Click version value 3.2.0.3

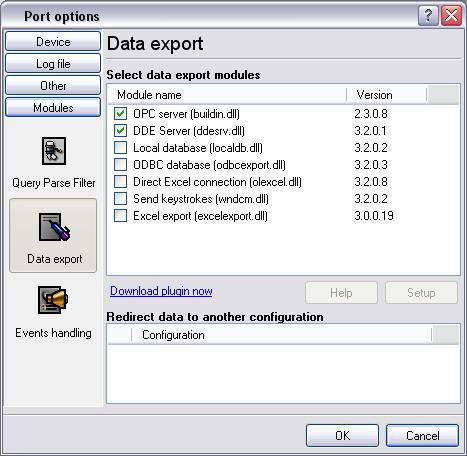(x=371, y=165)
